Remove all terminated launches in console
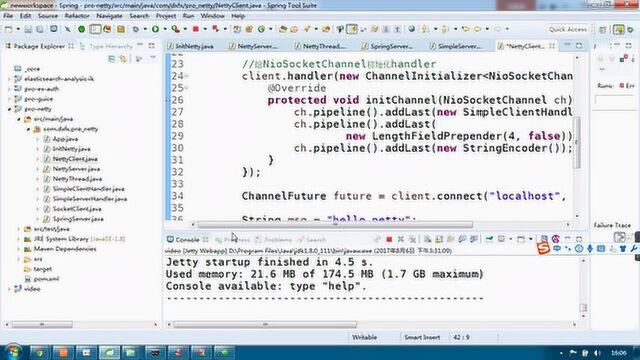This screenshot has width=640, height=360. click(x=412, y=239)
